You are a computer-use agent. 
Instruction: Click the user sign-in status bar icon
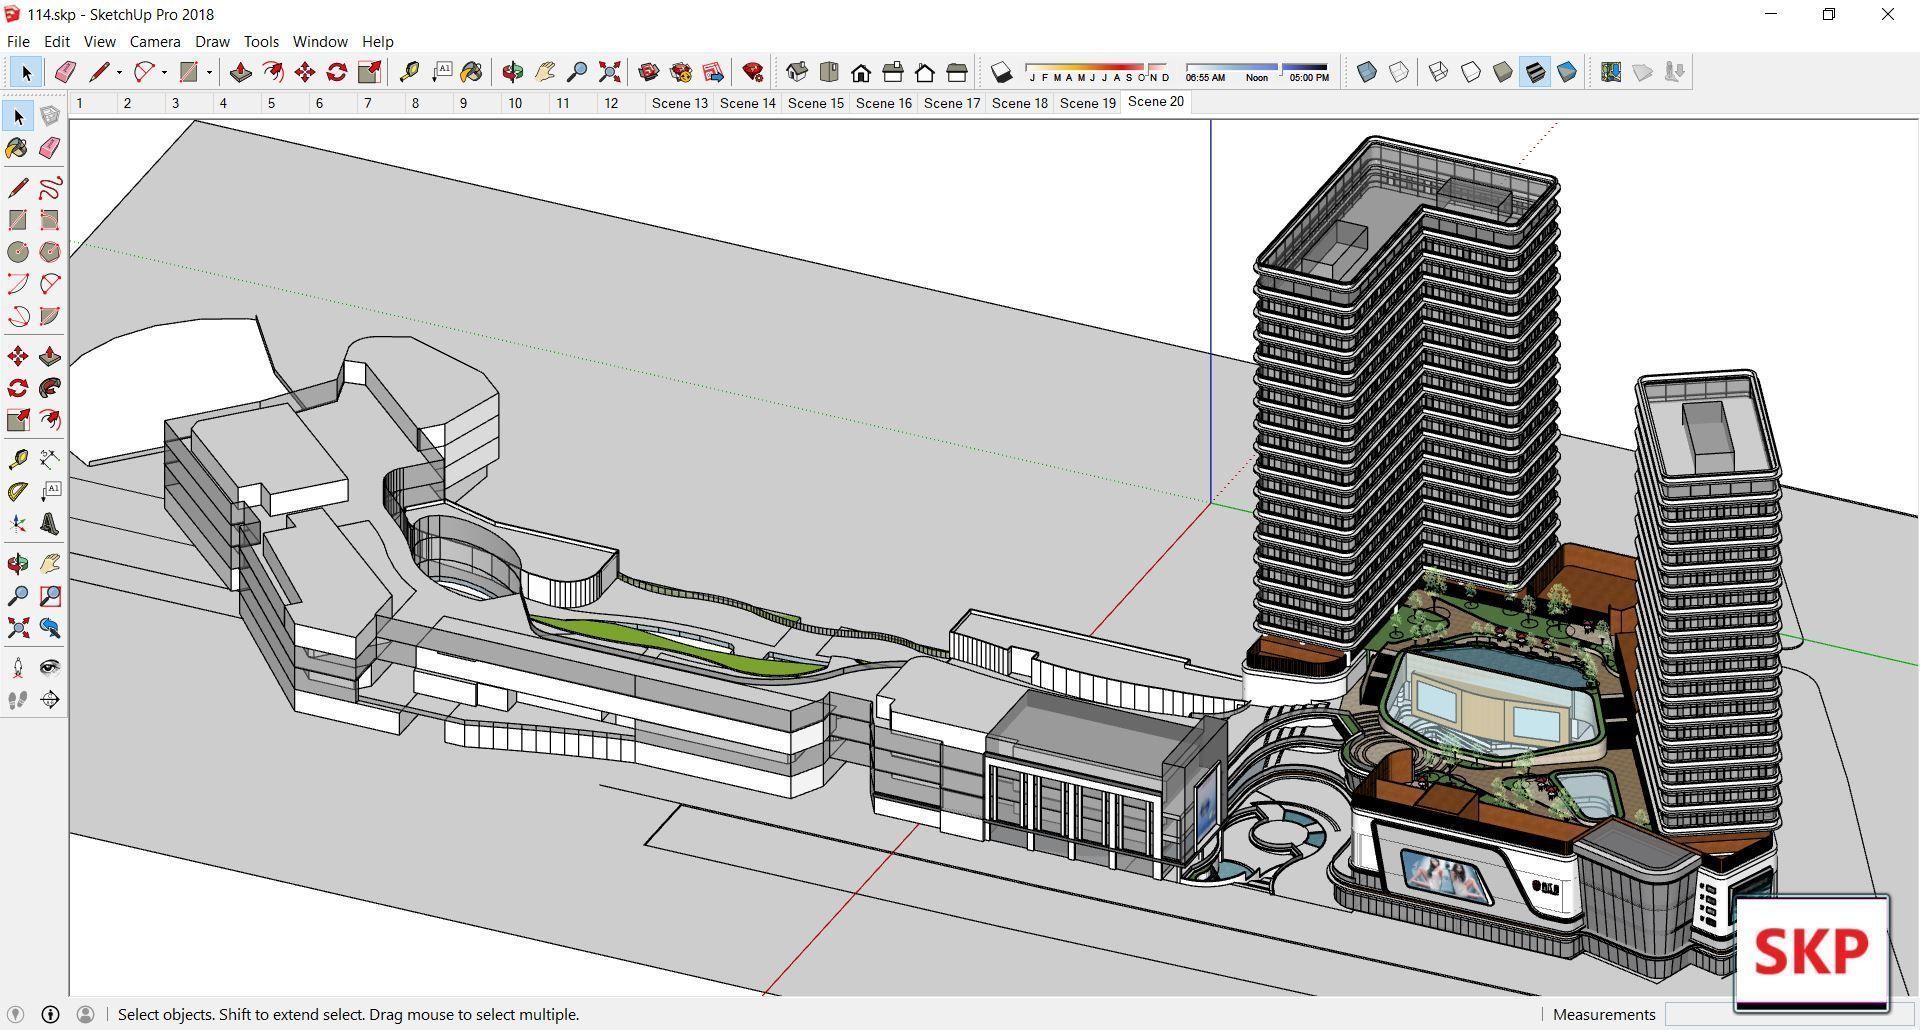(x=85, y=1014)
